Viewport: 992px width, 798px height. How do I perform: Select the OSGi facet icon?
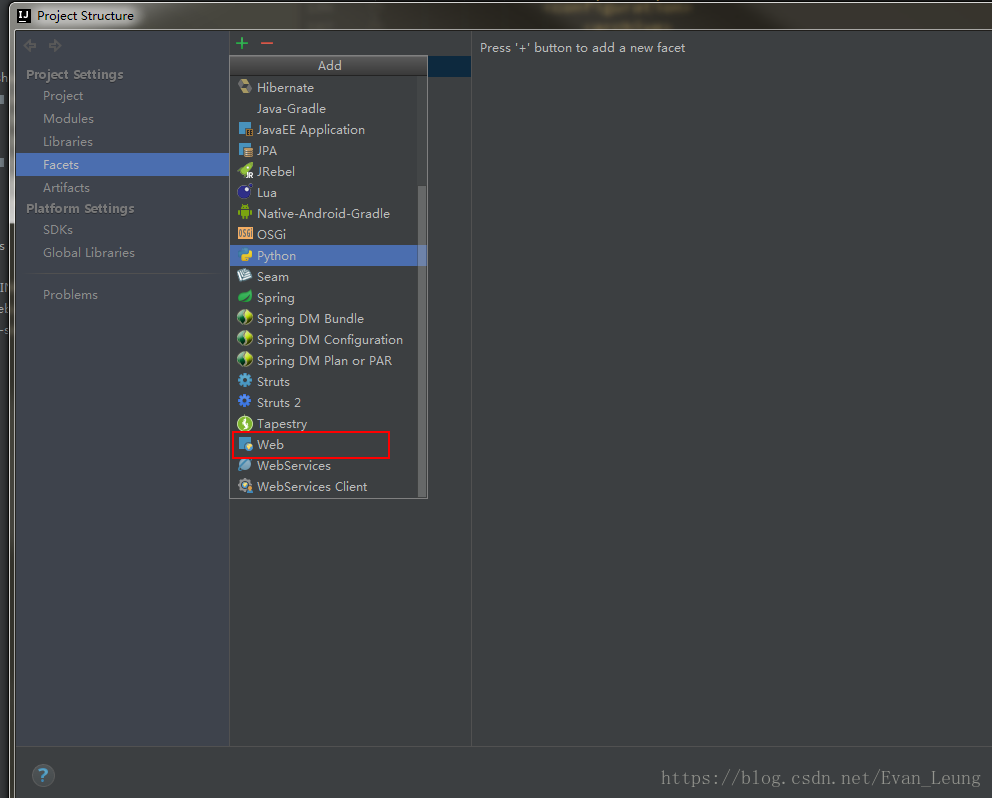pyautogui.click(x=245, y=234)
